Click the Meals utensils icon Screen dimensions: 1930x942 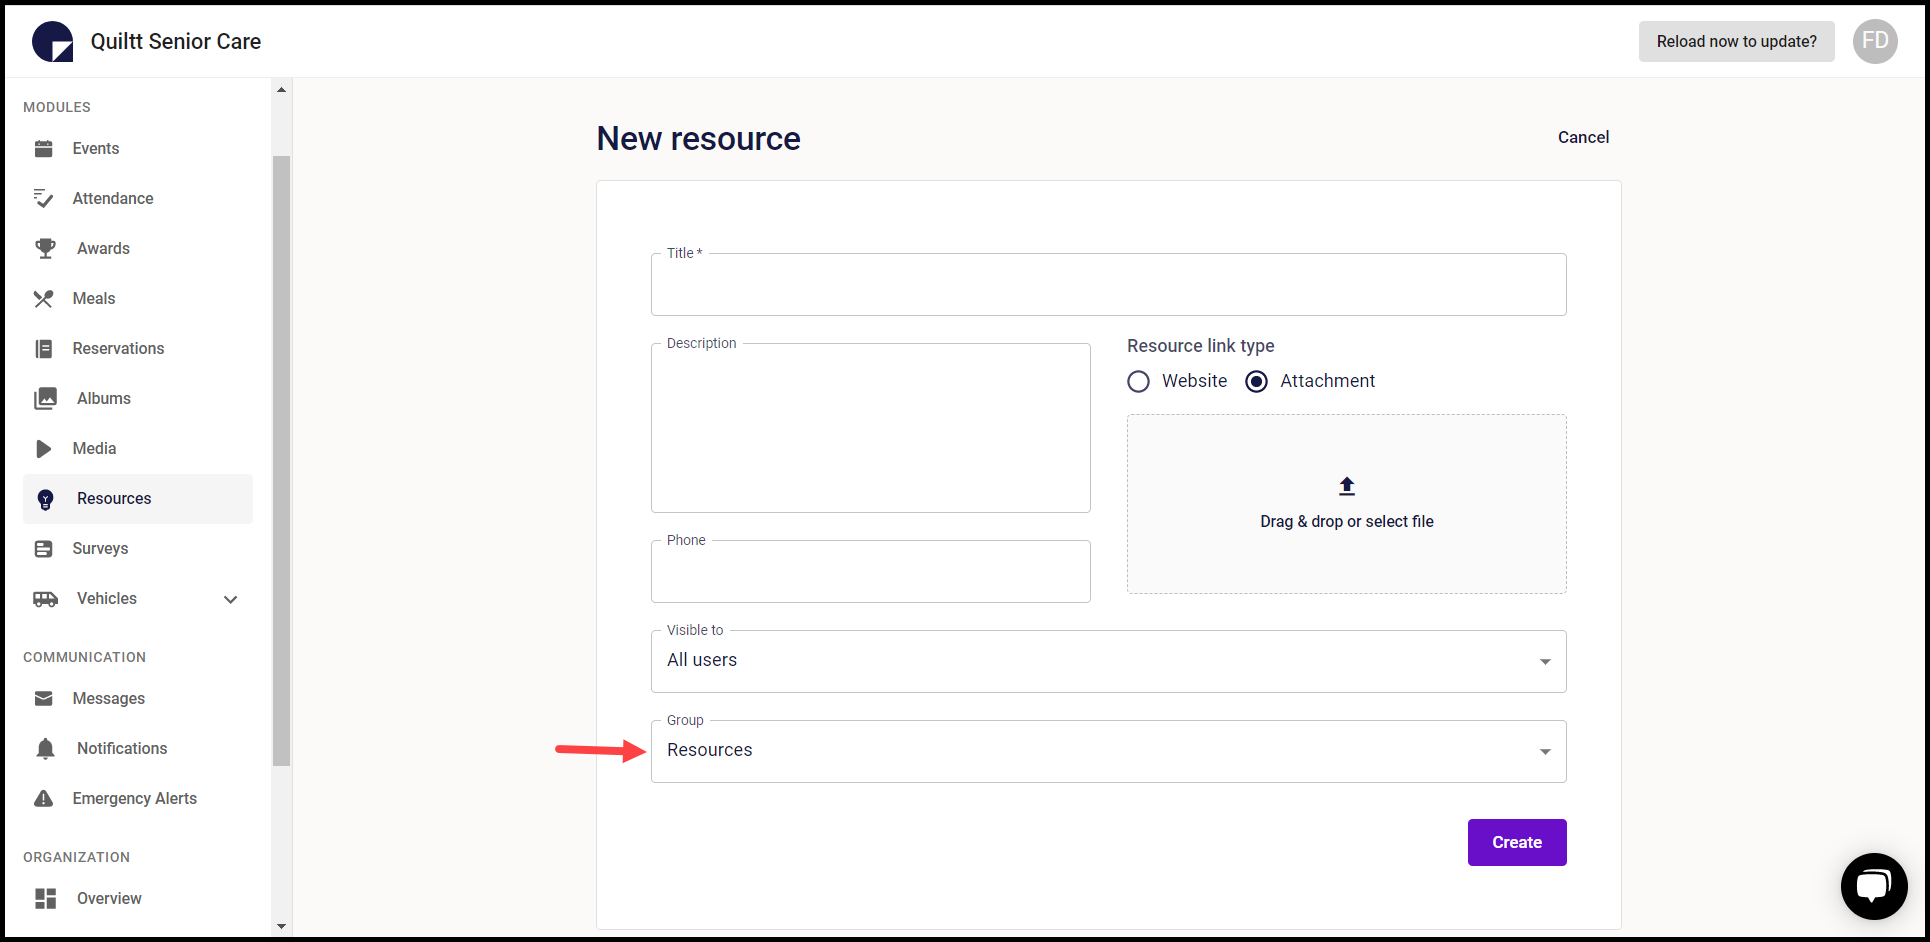[x=44, y=299]
